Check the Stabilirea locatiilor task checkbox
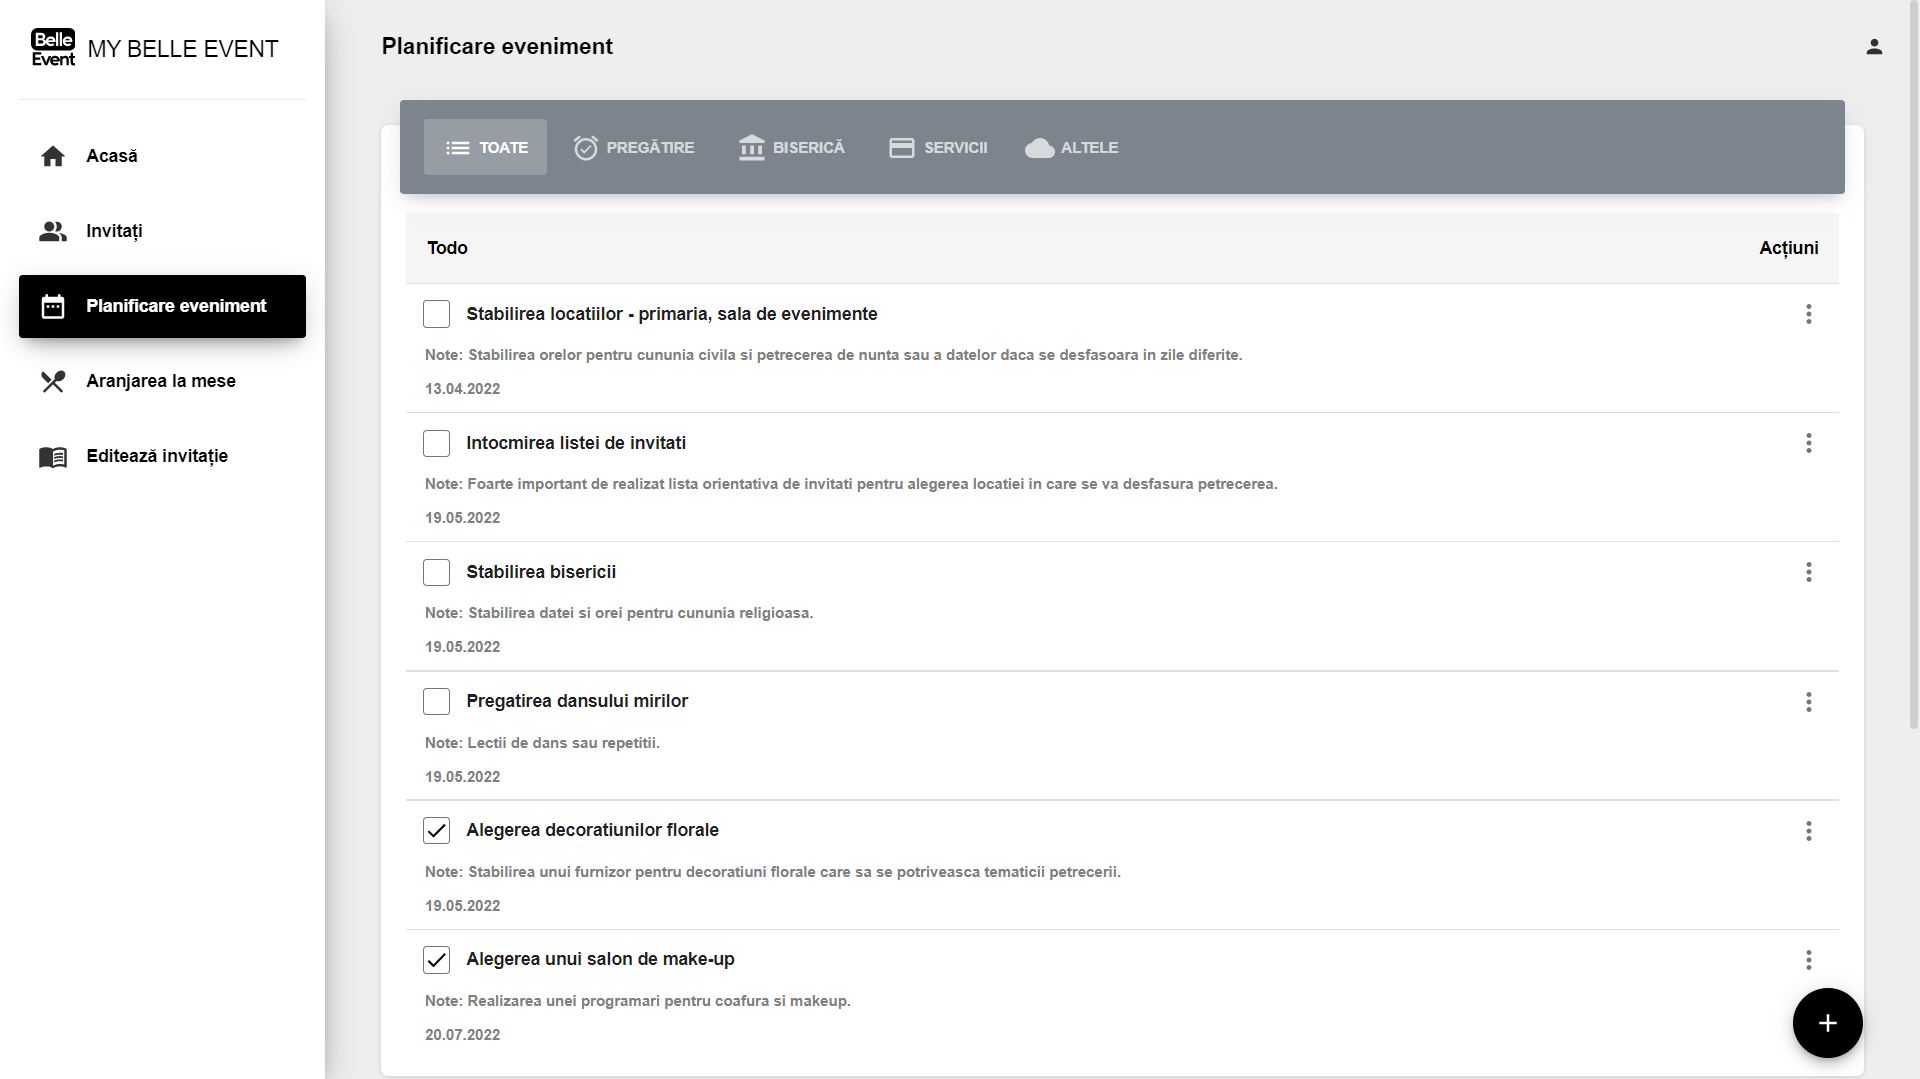1920x1079 pixels. (x=436, y=314)
